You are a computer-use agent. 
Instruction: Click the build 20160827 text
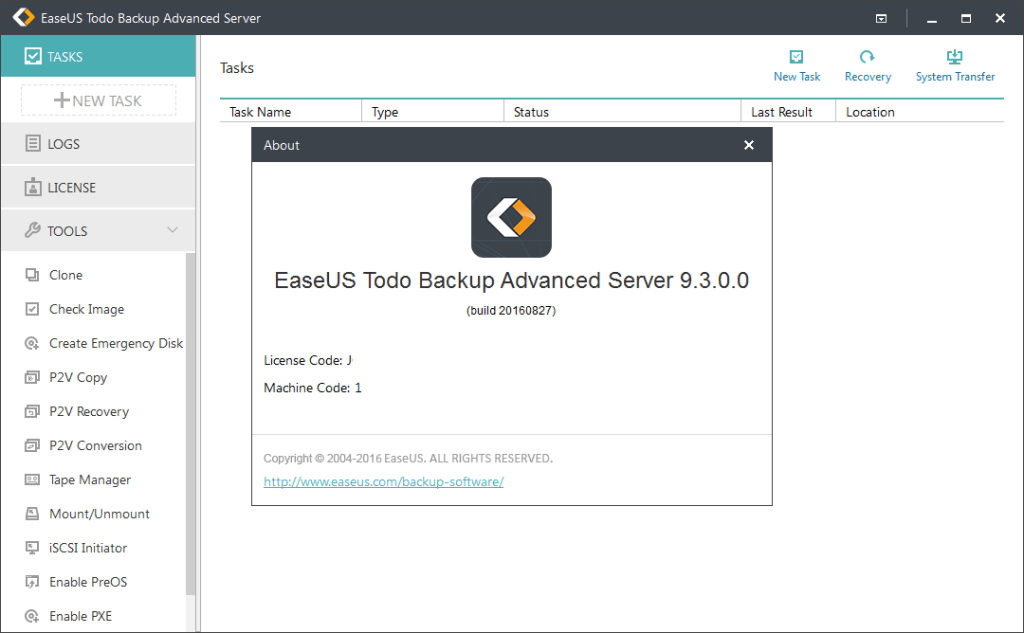[511, 310]
